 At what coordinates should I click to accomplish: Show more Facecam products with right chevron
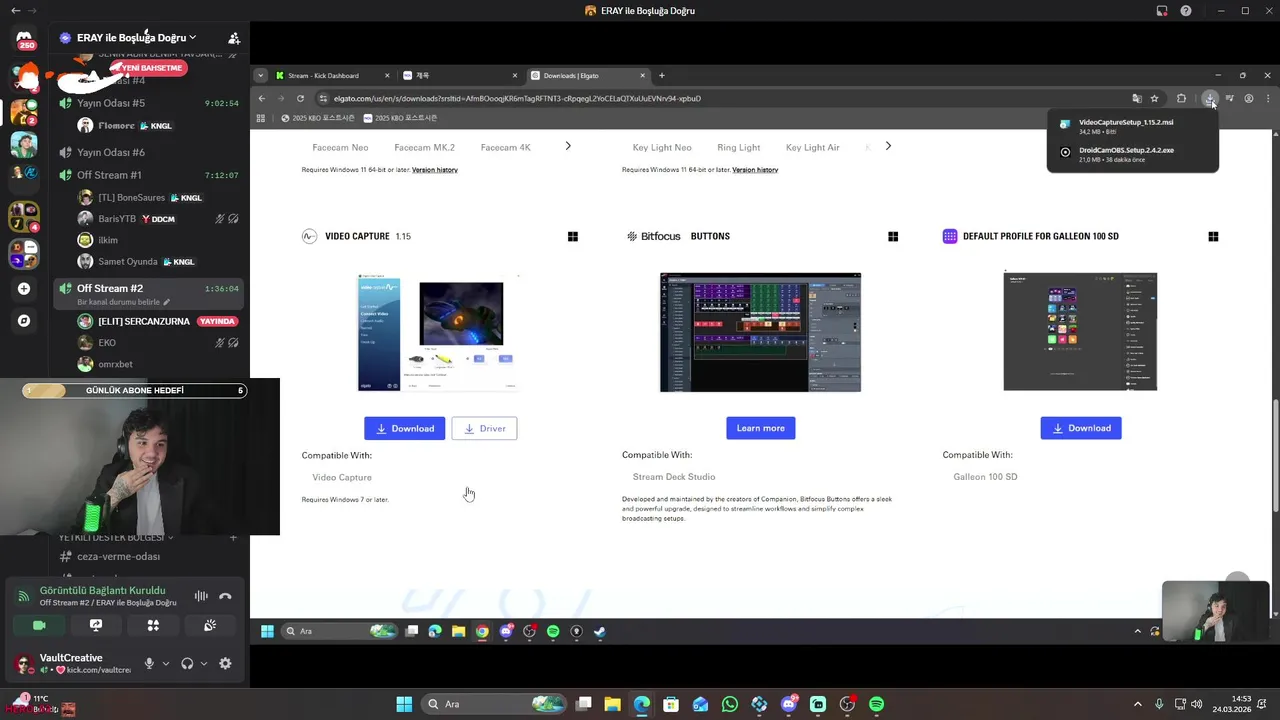(x=568, y=146)
